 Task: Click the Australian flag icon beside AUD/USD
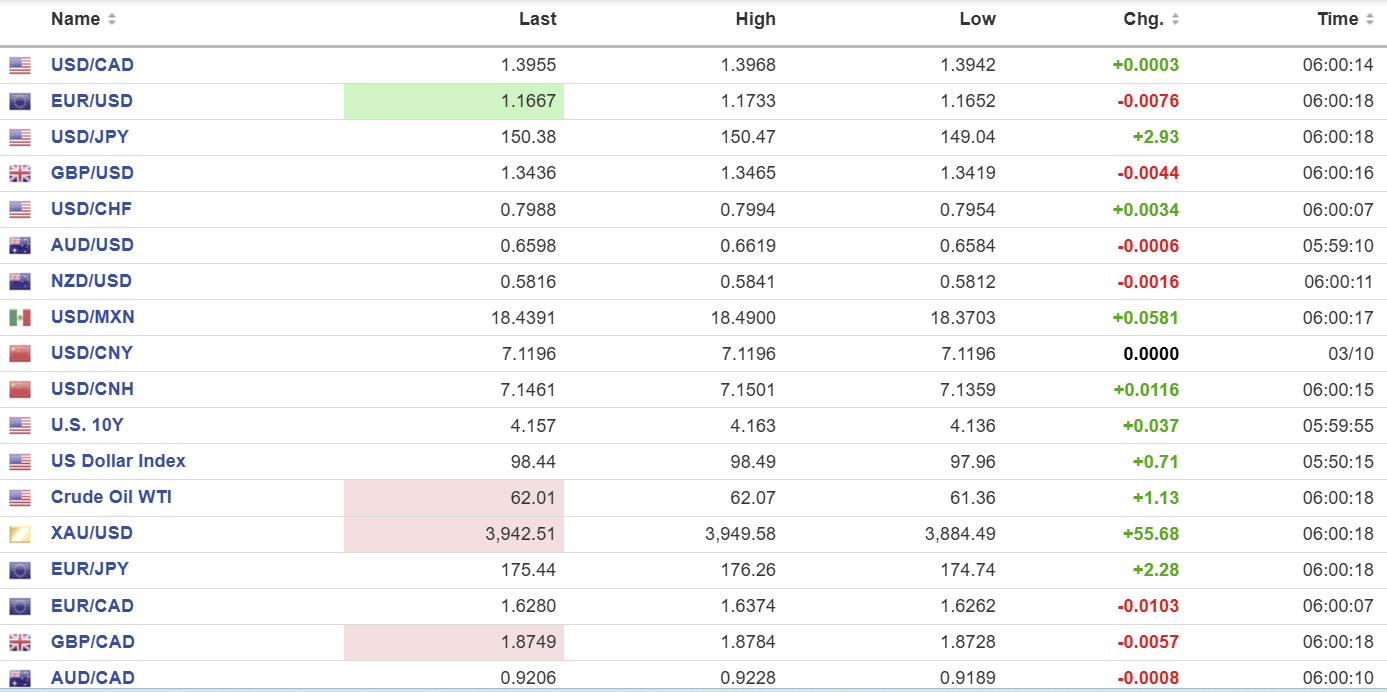19,245
